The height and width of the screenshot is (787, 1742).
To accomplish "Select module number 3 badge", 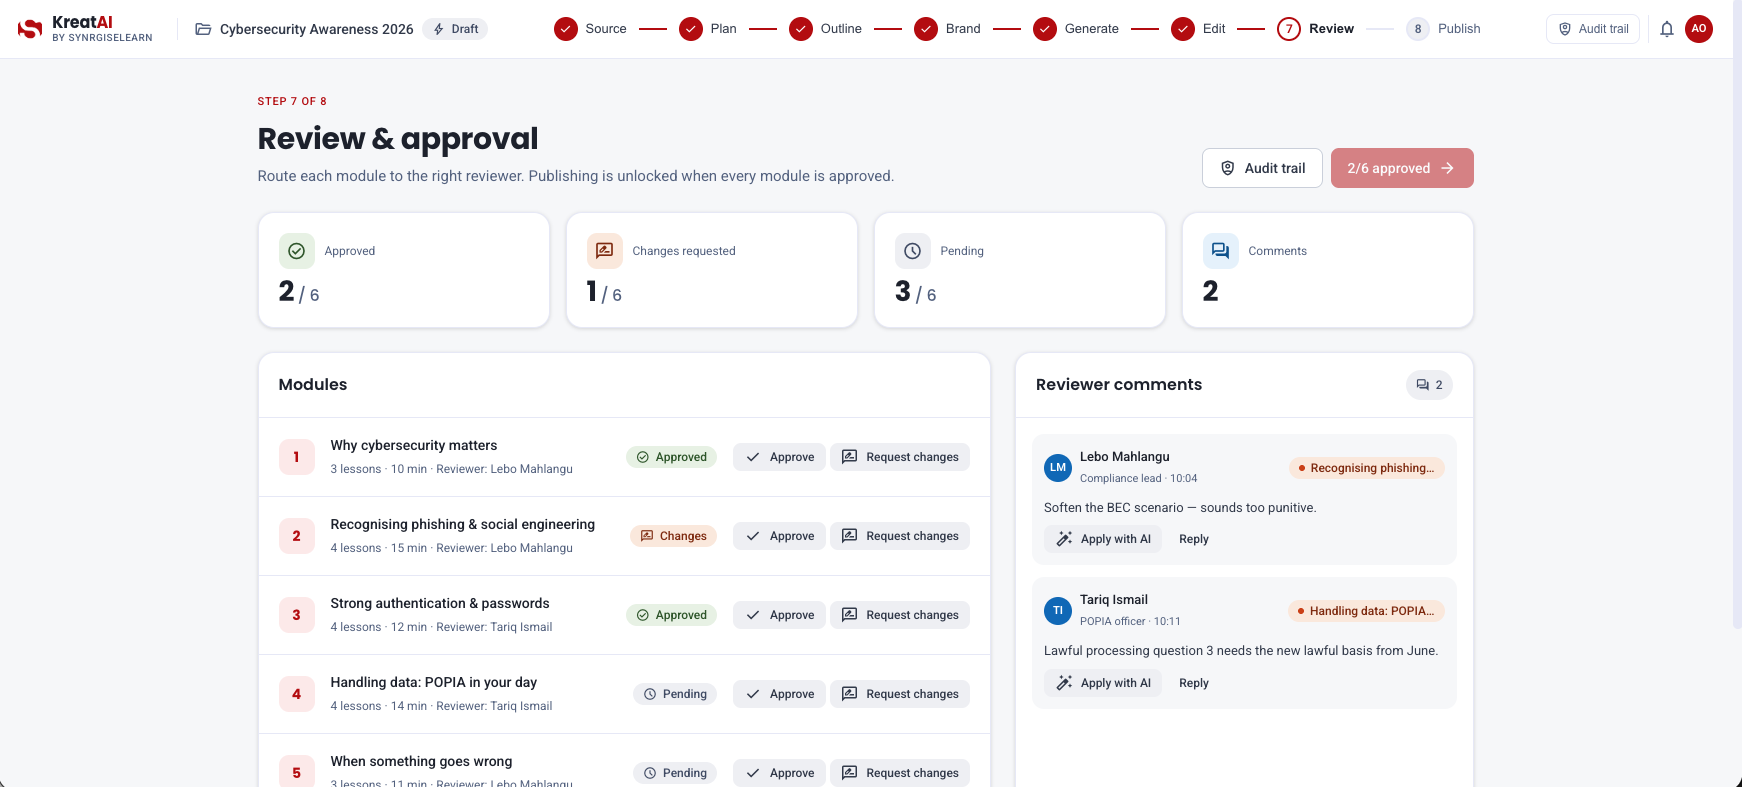I will [297, 615].
